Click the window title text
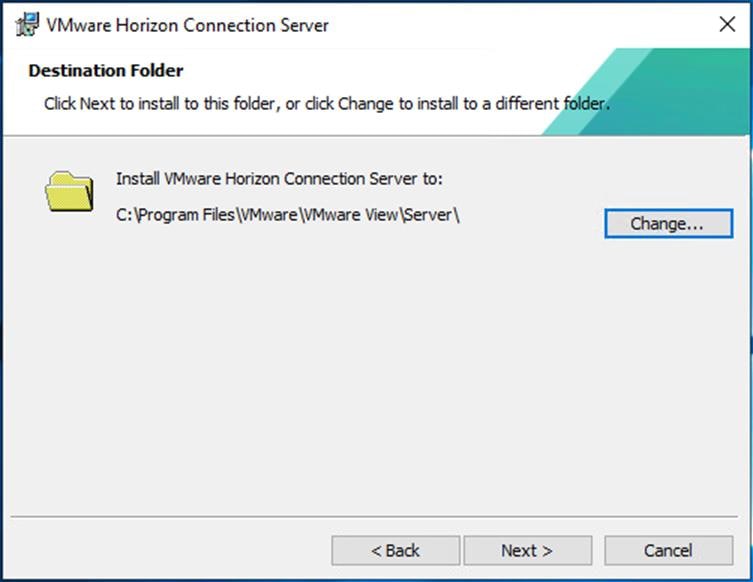Image resolution: width=753 pixels, height=582 pixels. click(x=187, y=25)
